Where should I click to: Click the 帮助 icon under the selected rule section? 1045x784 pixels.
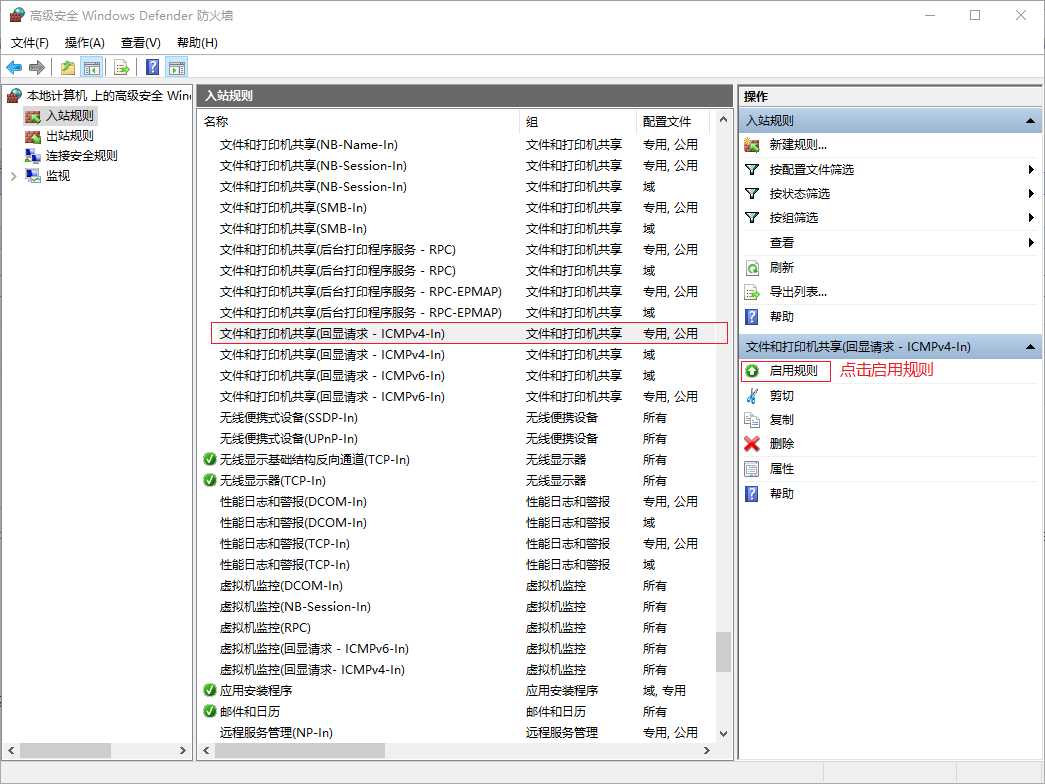tap(752, 493)
